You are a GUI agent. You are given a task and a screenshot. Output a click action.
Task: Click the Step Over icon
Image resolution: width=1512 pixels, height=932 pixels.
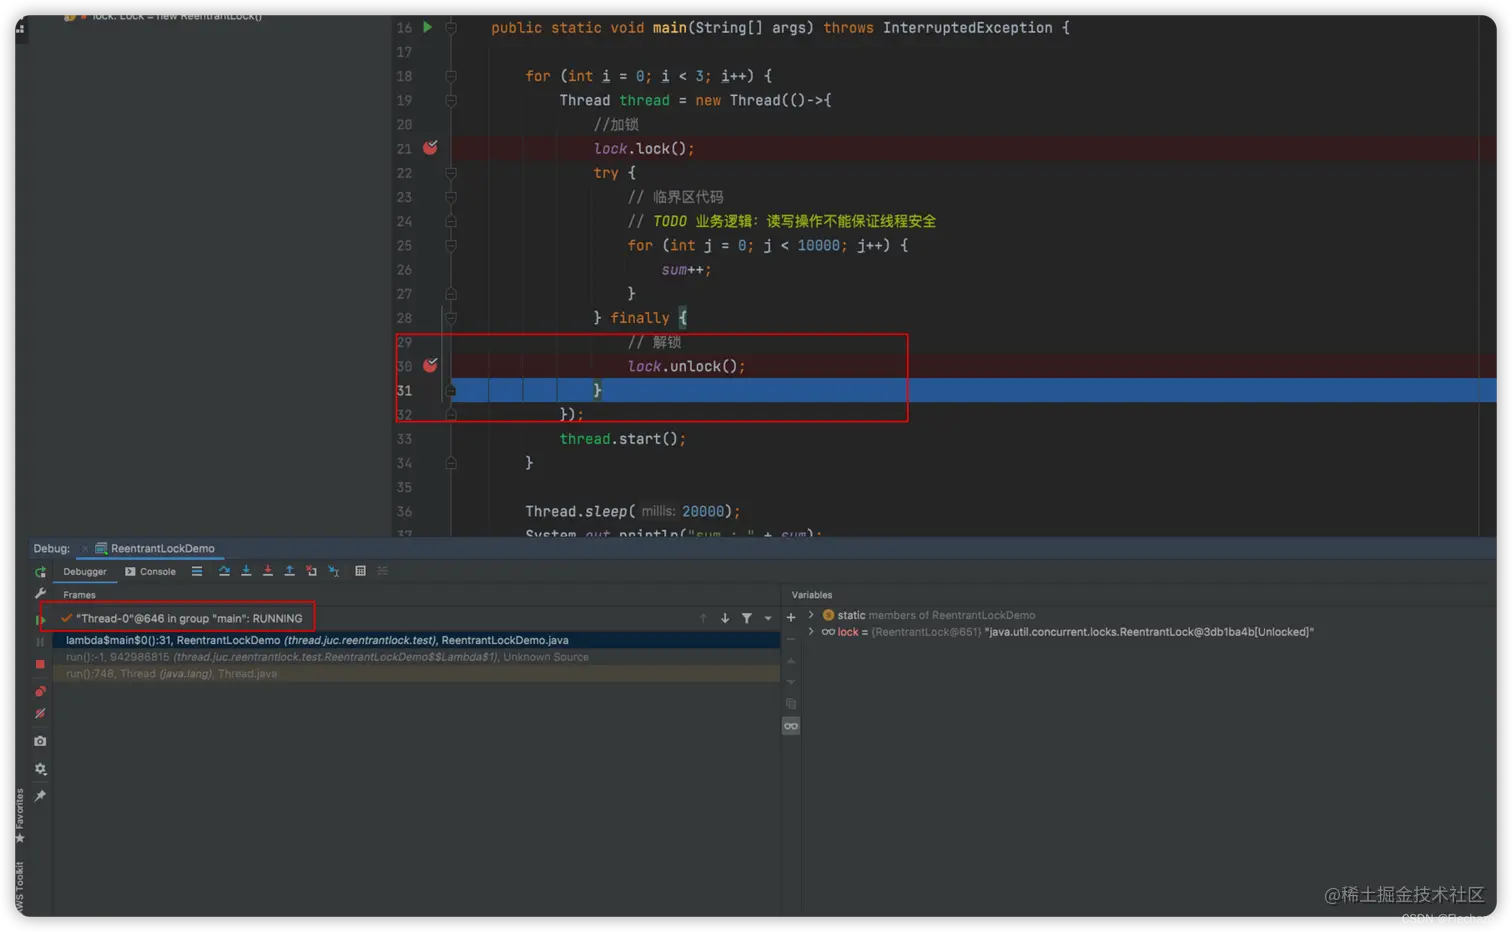pos(224,571)
